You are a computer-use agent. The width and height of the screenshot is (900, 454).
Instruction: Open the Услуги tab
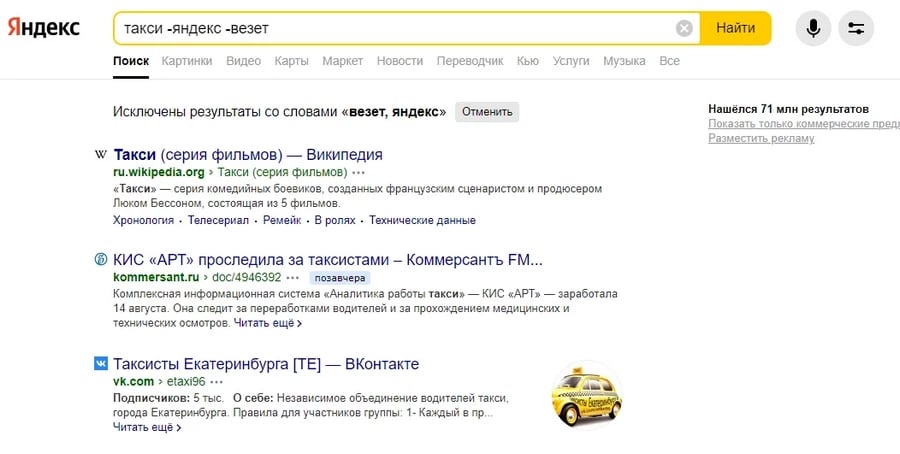point(571,61)
